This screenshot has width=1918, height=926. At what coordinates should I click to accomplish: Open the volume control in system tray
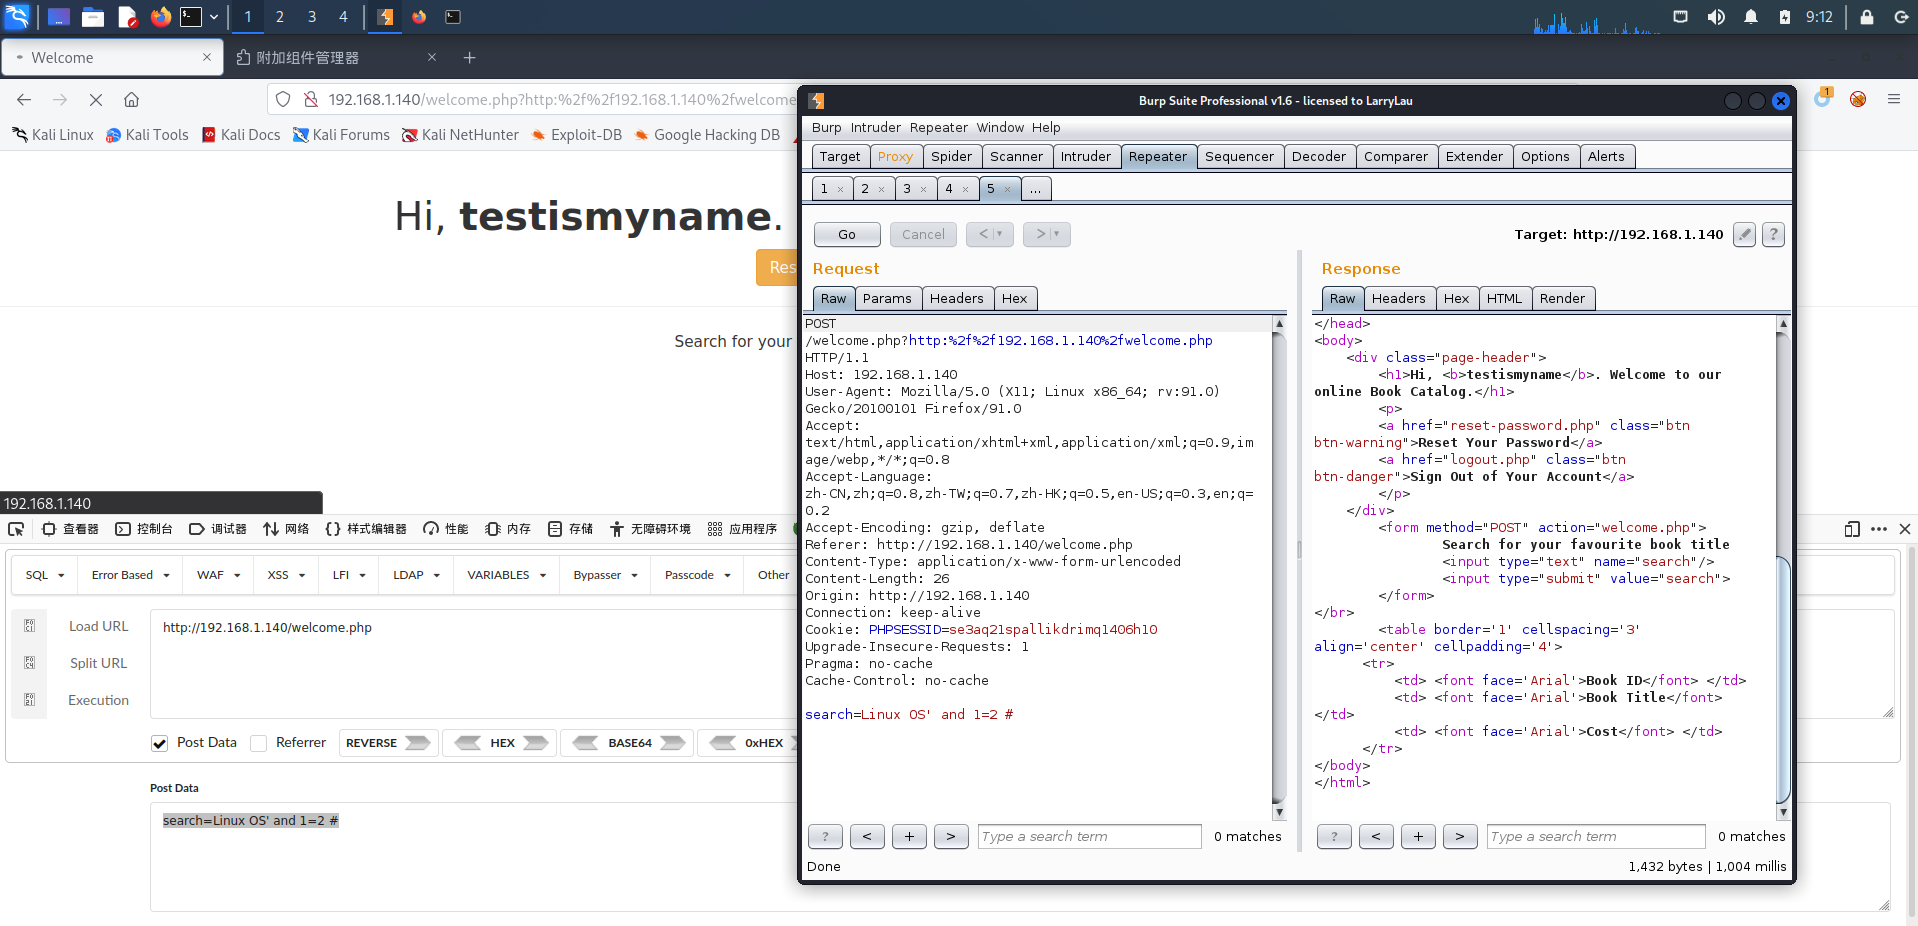1716,17
